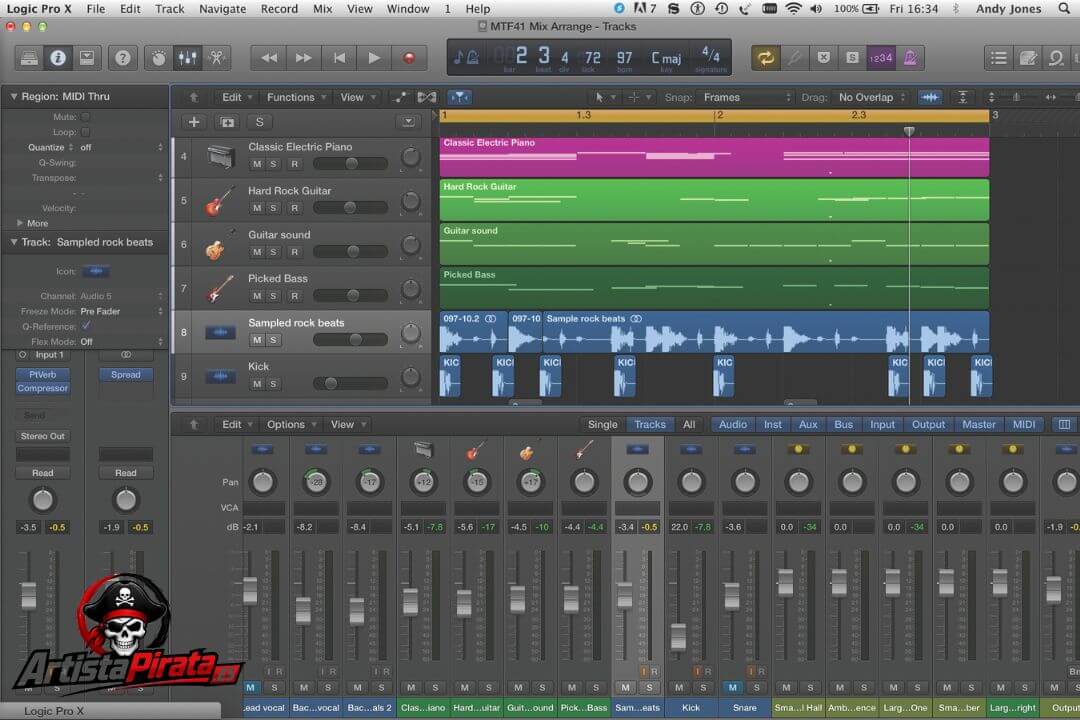Mute the Kick track
This screenshot has height=720, width=1080.
[257, 384]
